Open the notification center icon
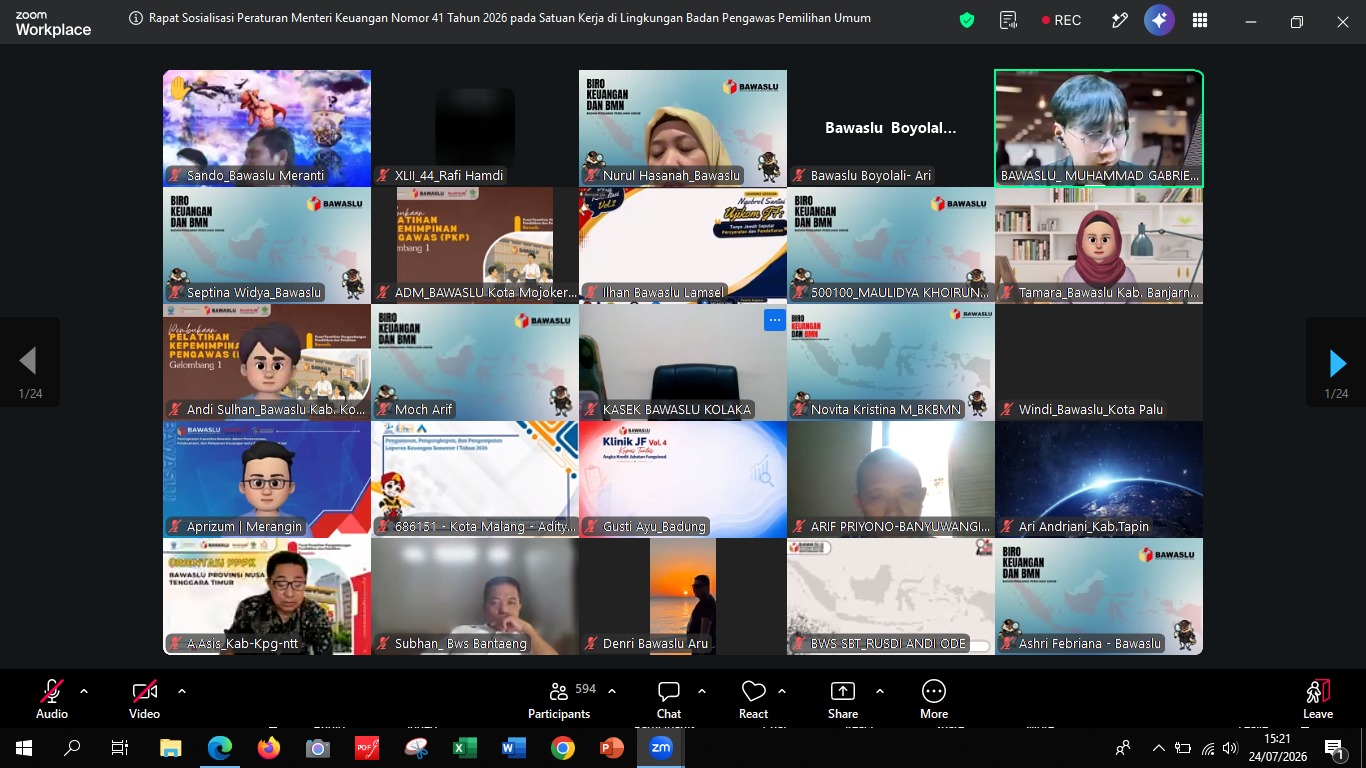This screenshot has height=768, width=1366. click(x=1334, y=748)
